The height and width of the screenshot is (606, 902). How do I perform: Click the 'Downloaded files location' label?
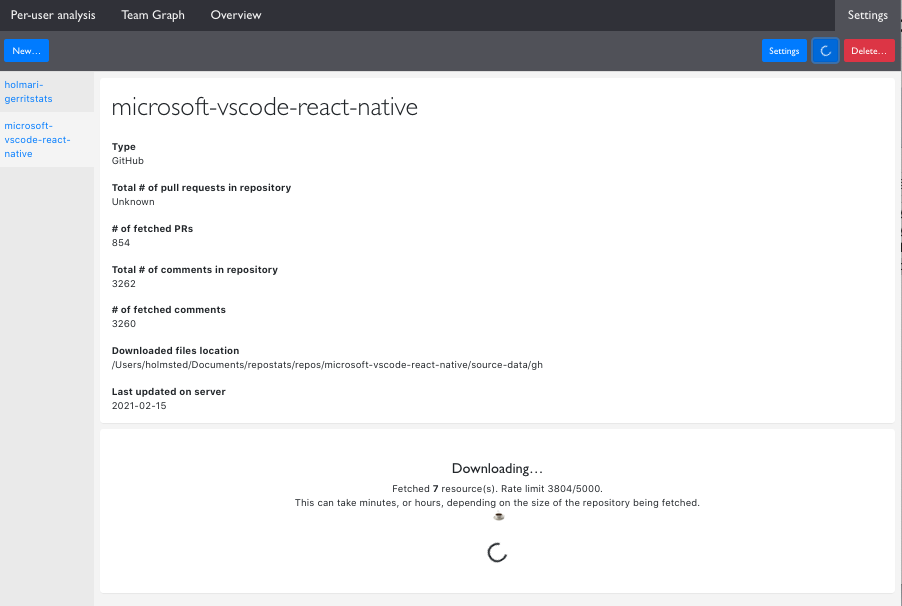[x=175, y=350]
